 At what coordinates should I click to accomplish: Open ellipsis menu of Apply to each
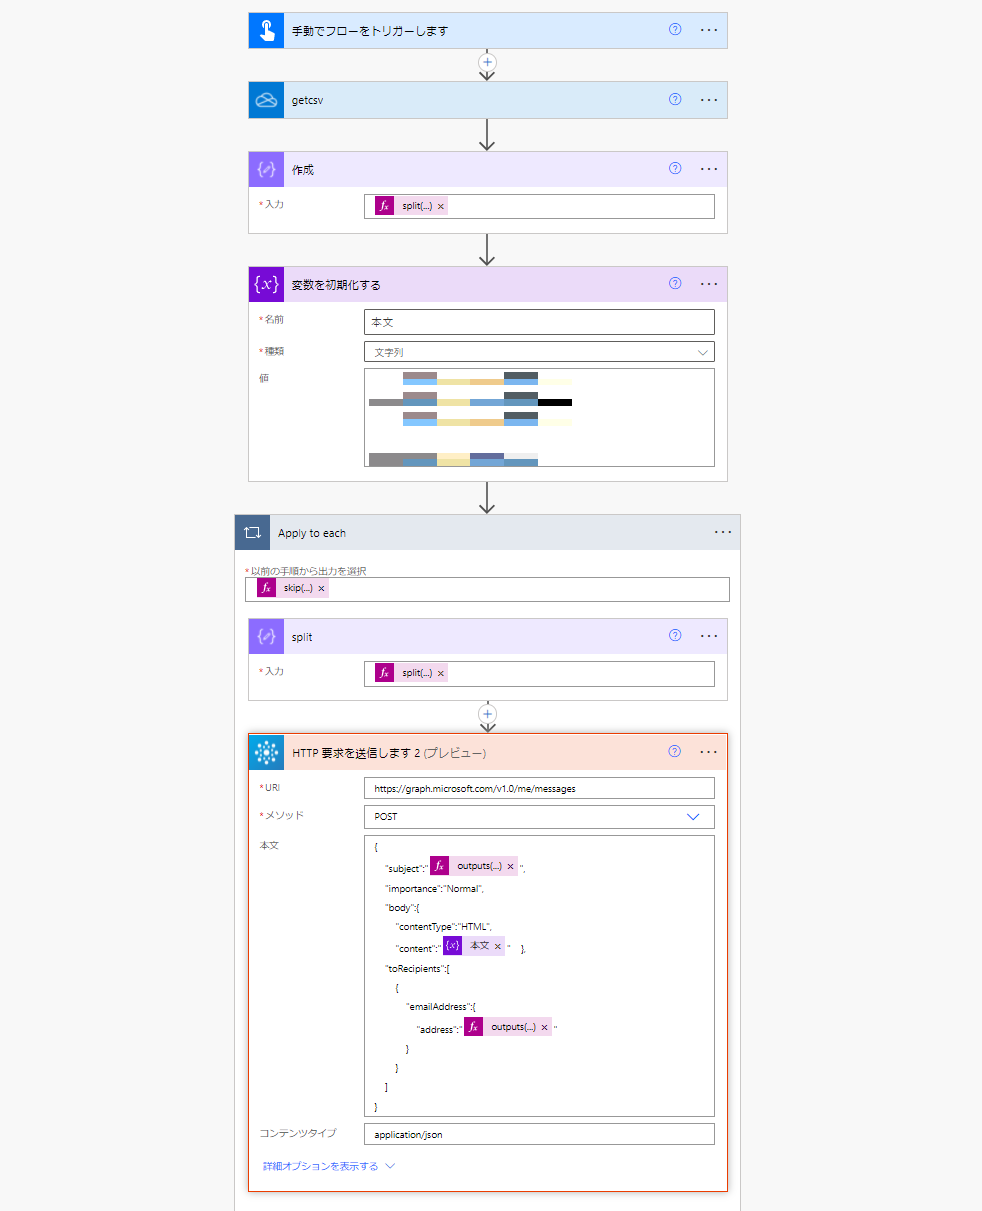coord(723,532)
